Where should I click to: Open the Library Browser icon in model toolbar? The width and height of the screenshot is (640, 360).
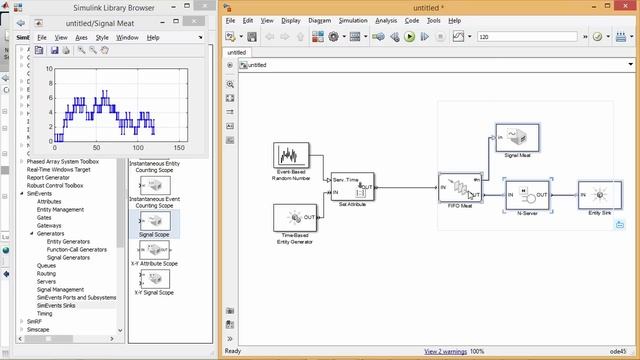tap(318, 37)
